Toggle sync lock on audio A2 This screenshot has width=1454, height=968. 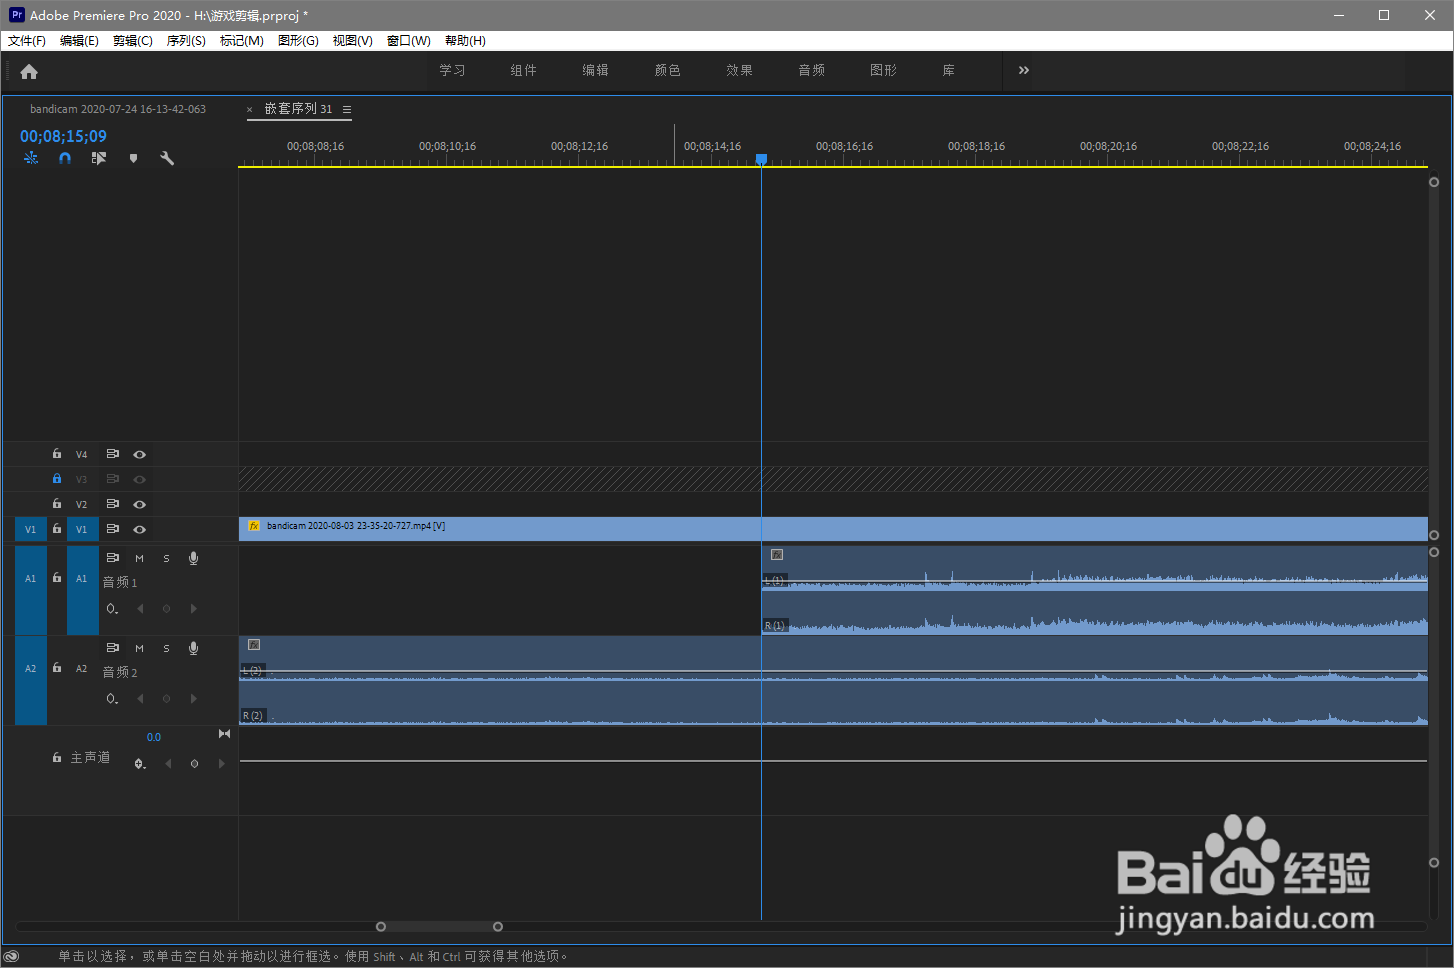click(113, 648)
